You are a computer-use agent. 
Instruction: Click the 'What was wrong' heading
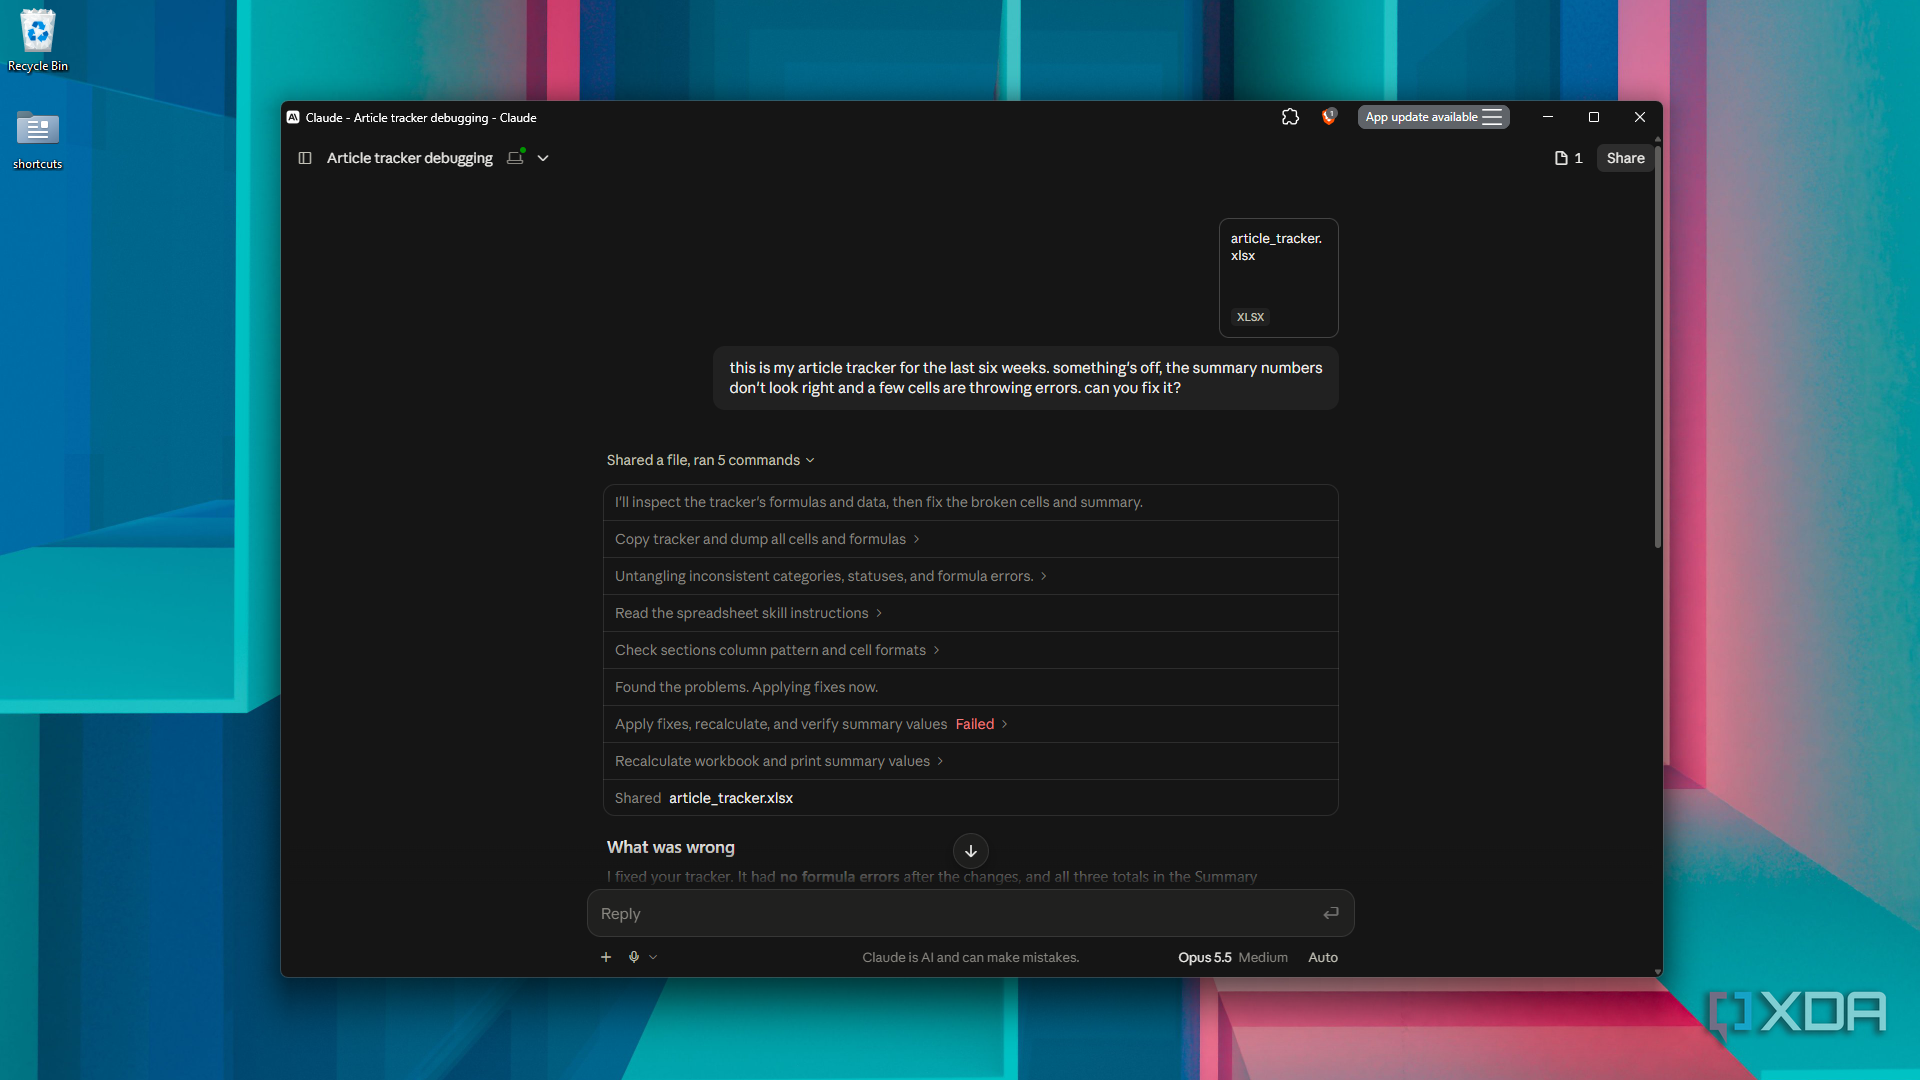[671, 847]
